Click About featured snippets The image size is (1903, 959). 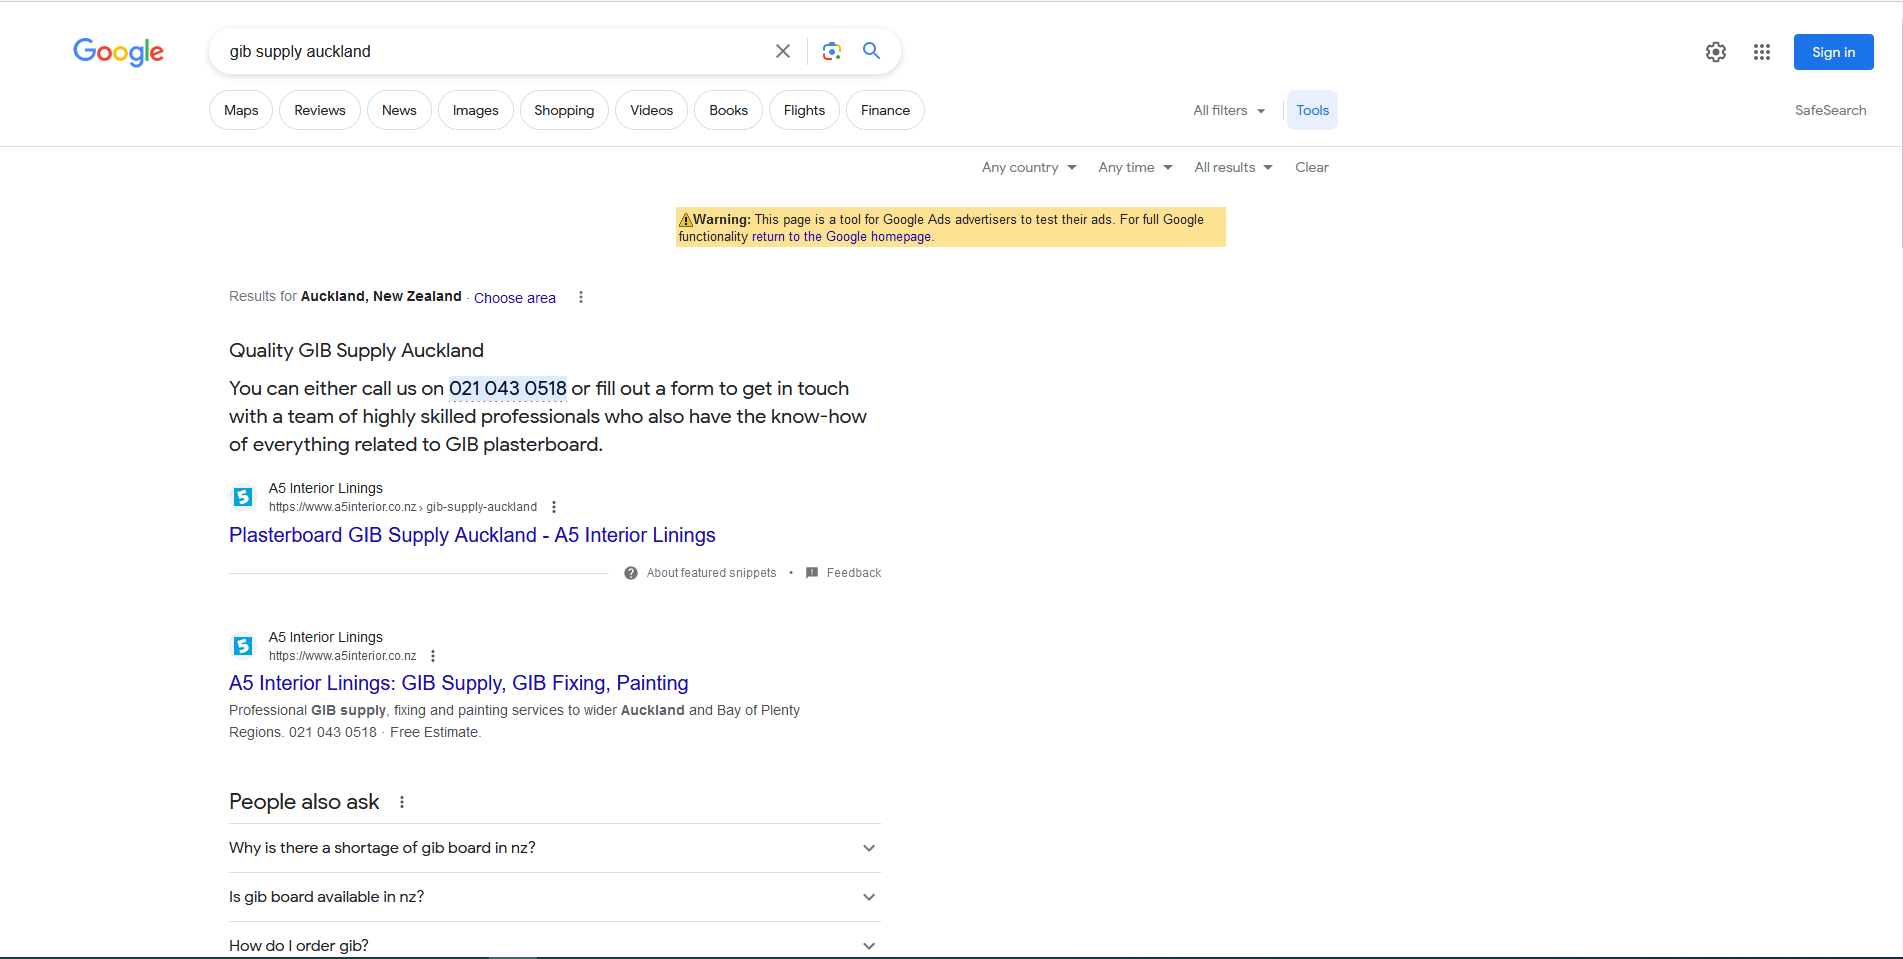pos(711,573)
